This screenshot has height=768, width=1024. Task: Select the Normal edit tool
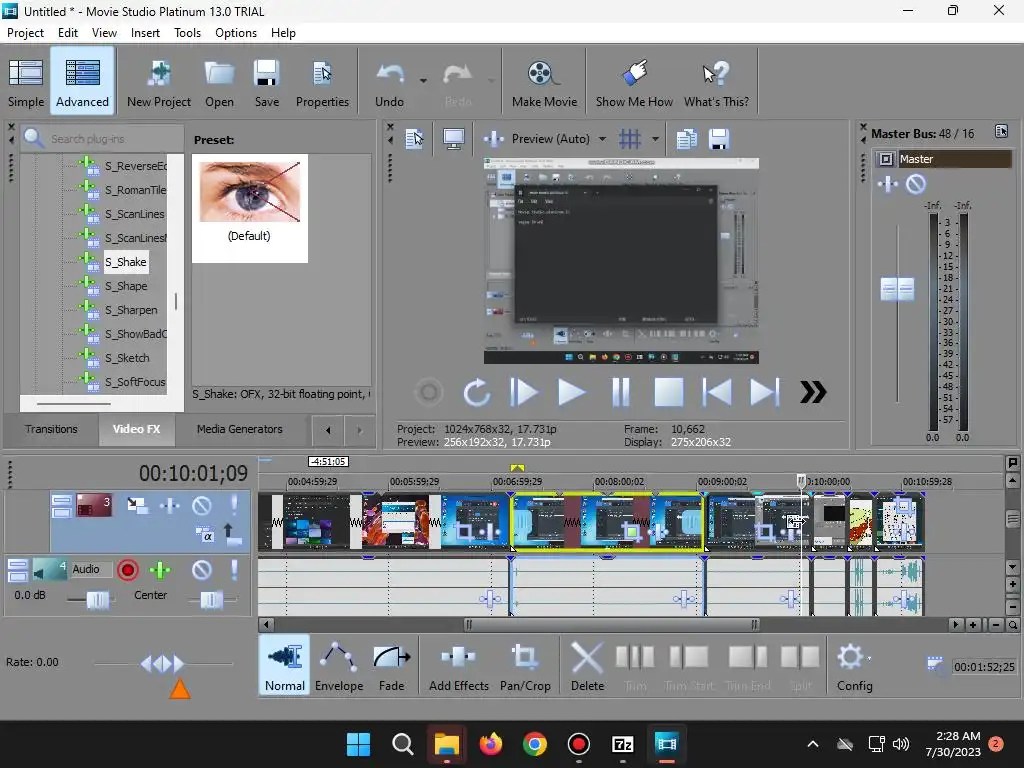click(285, 665)
